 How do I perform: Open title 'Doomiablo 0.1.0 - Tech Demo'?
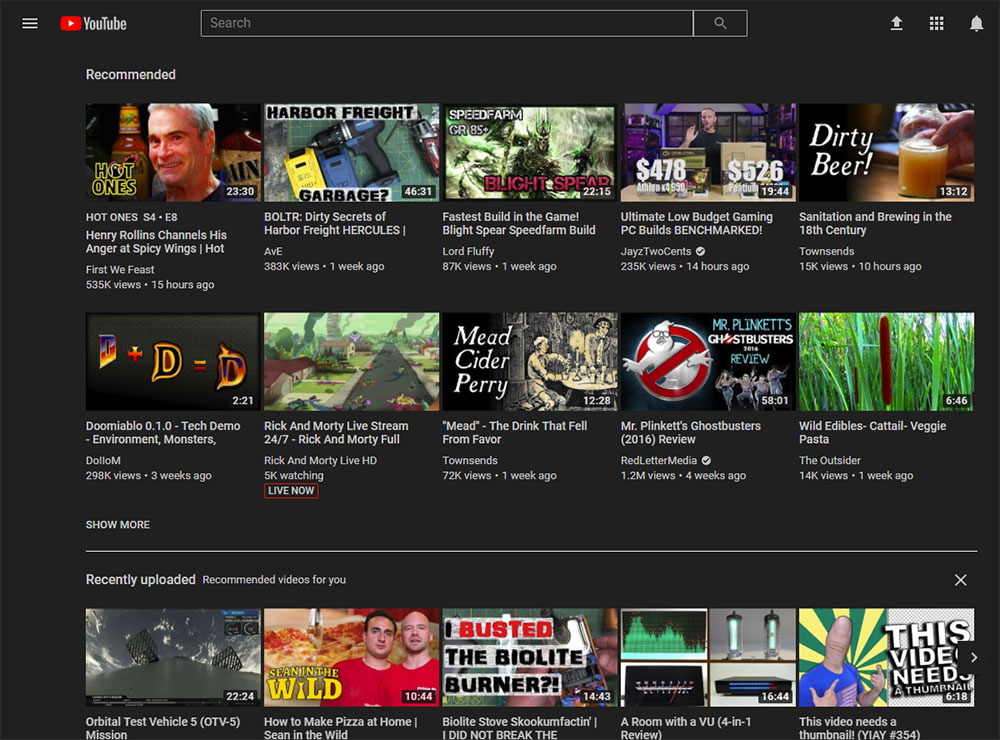pyautogui.click(x=163, y=433)
